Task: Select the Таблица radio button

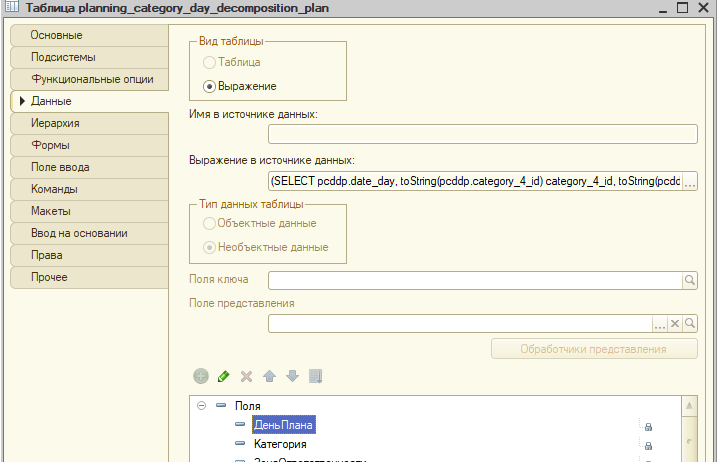Action: pyautogui.click(x=209, y=62)
